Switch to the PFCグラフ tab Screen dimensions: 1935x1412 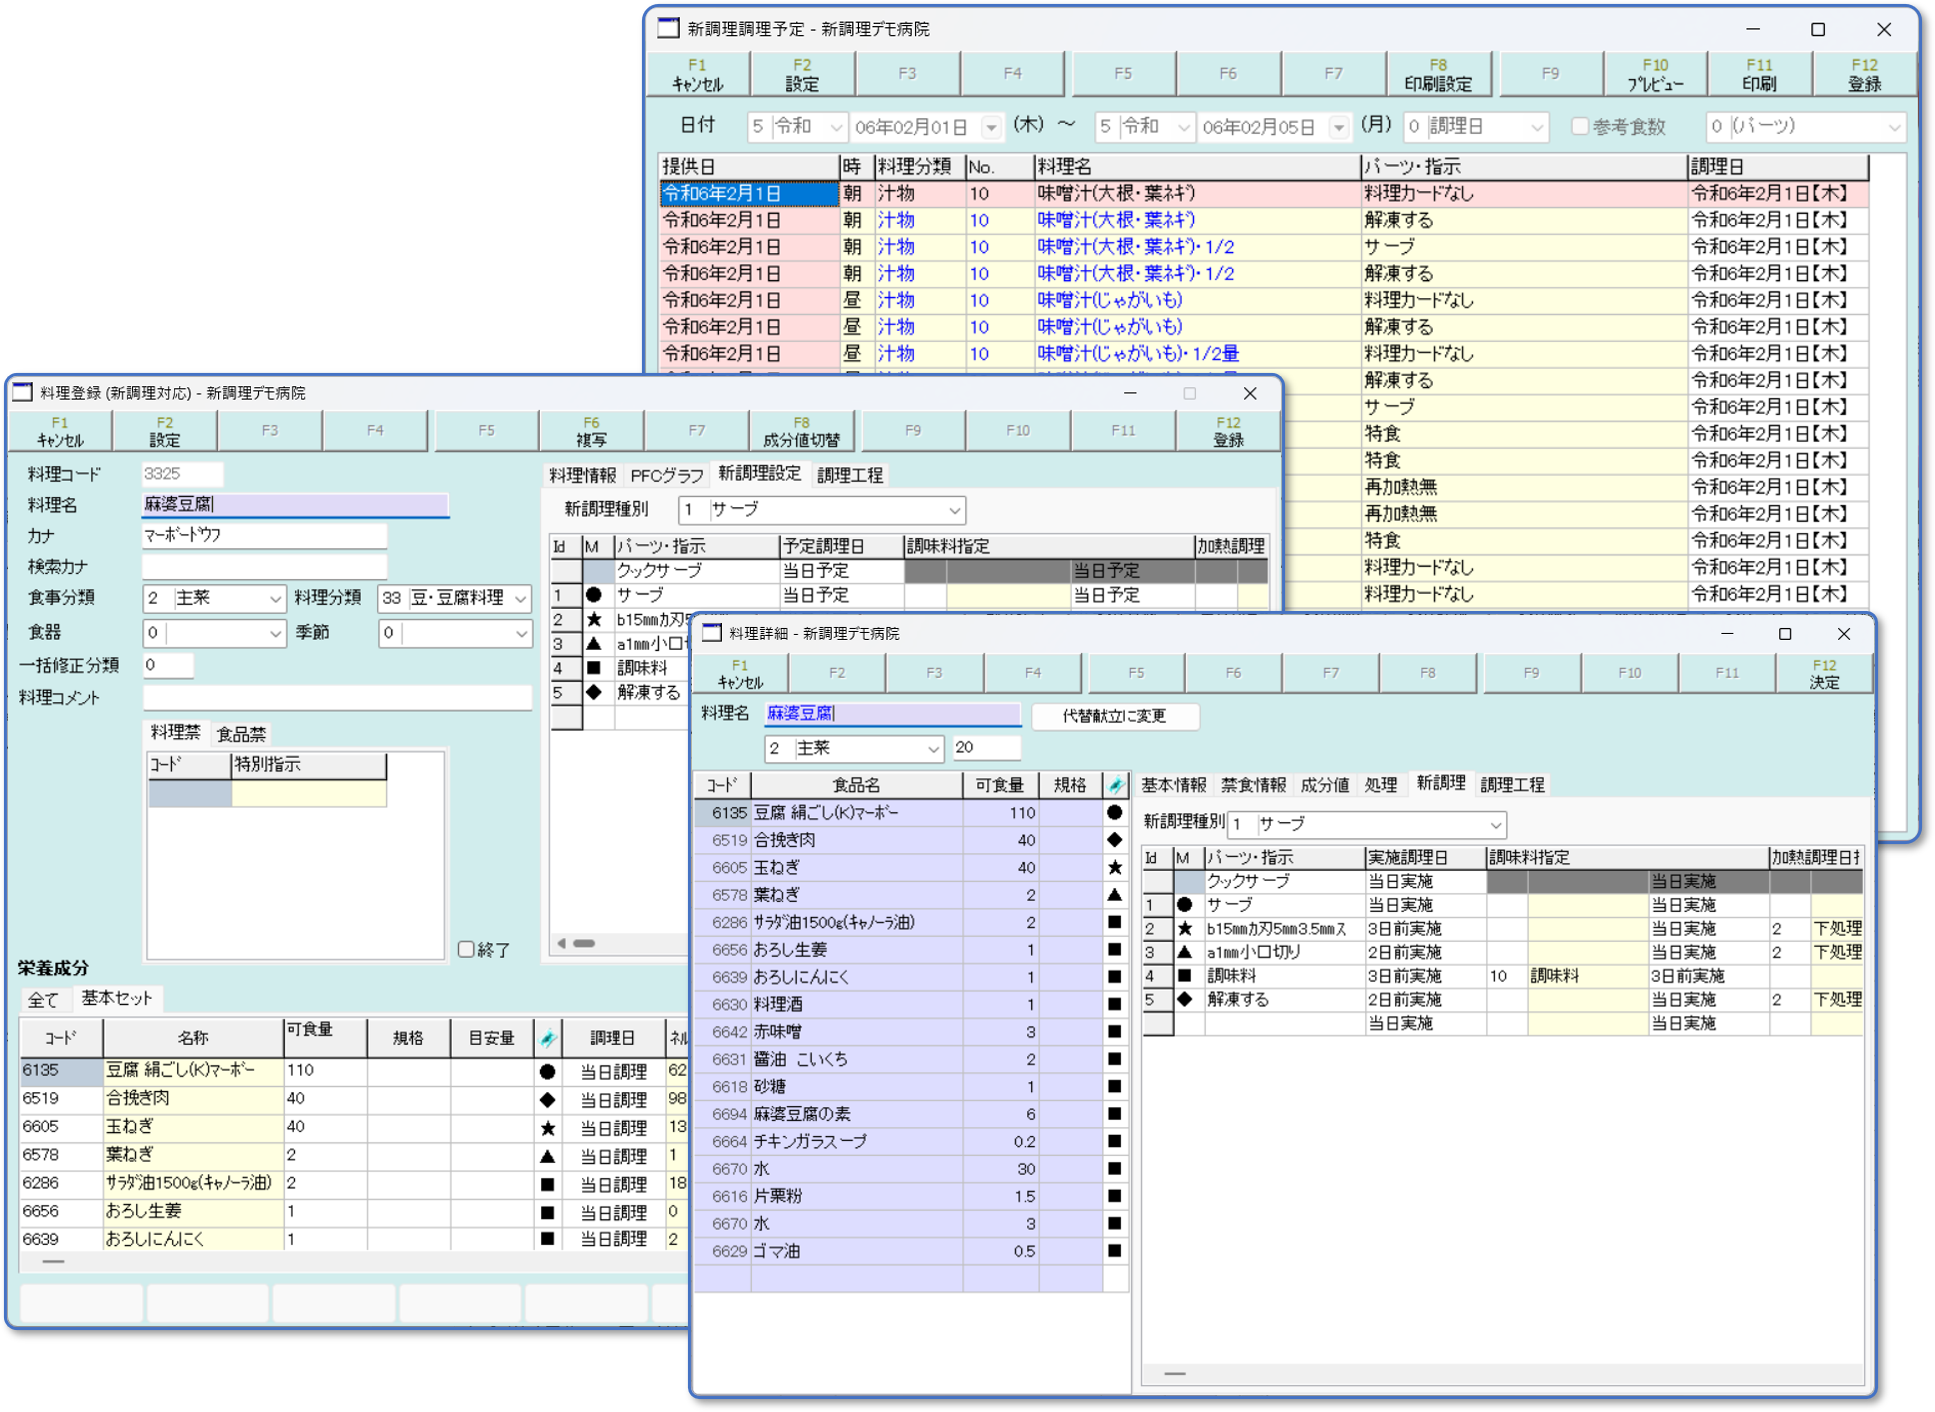click(x=666, y=475)
